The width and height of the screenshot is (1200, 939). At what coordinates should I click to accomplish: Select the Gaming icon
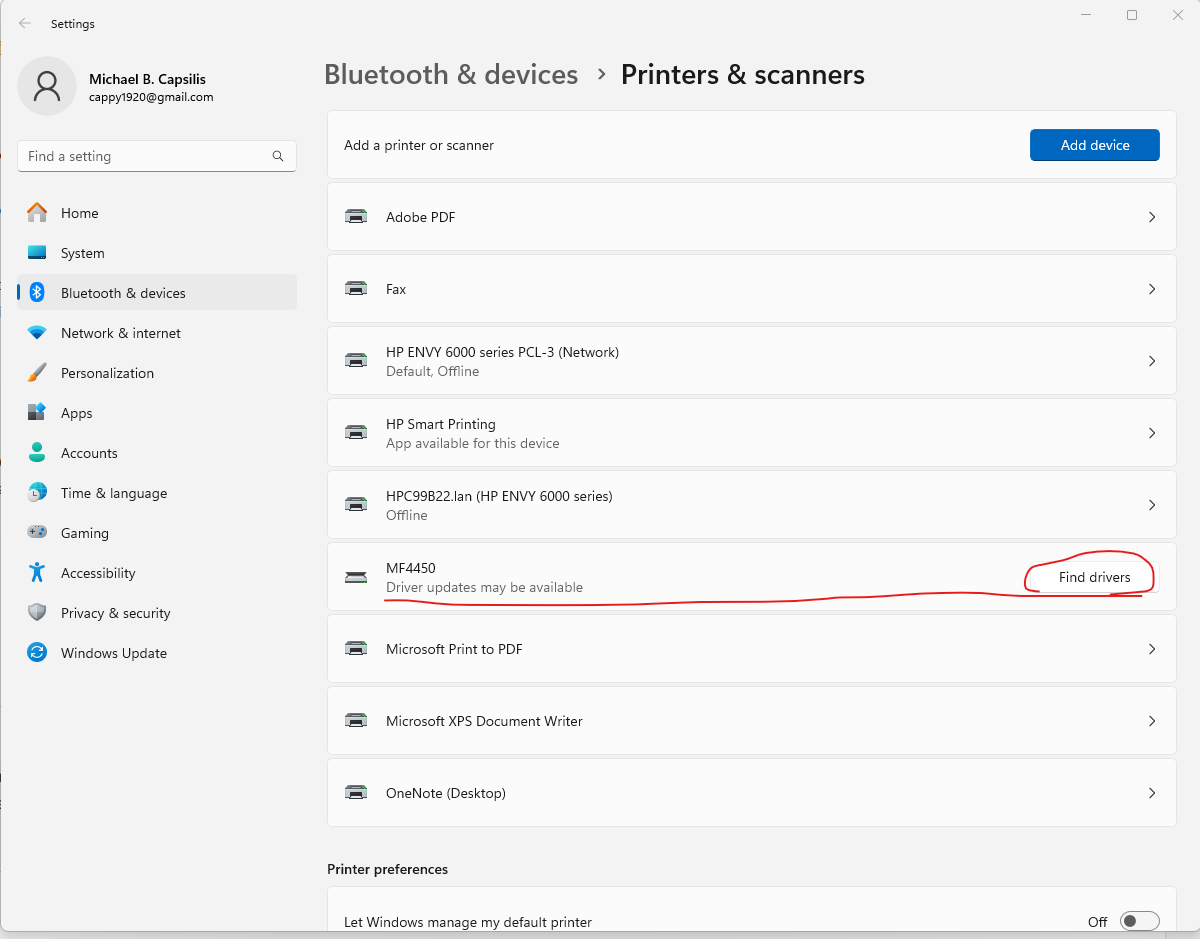36,533
